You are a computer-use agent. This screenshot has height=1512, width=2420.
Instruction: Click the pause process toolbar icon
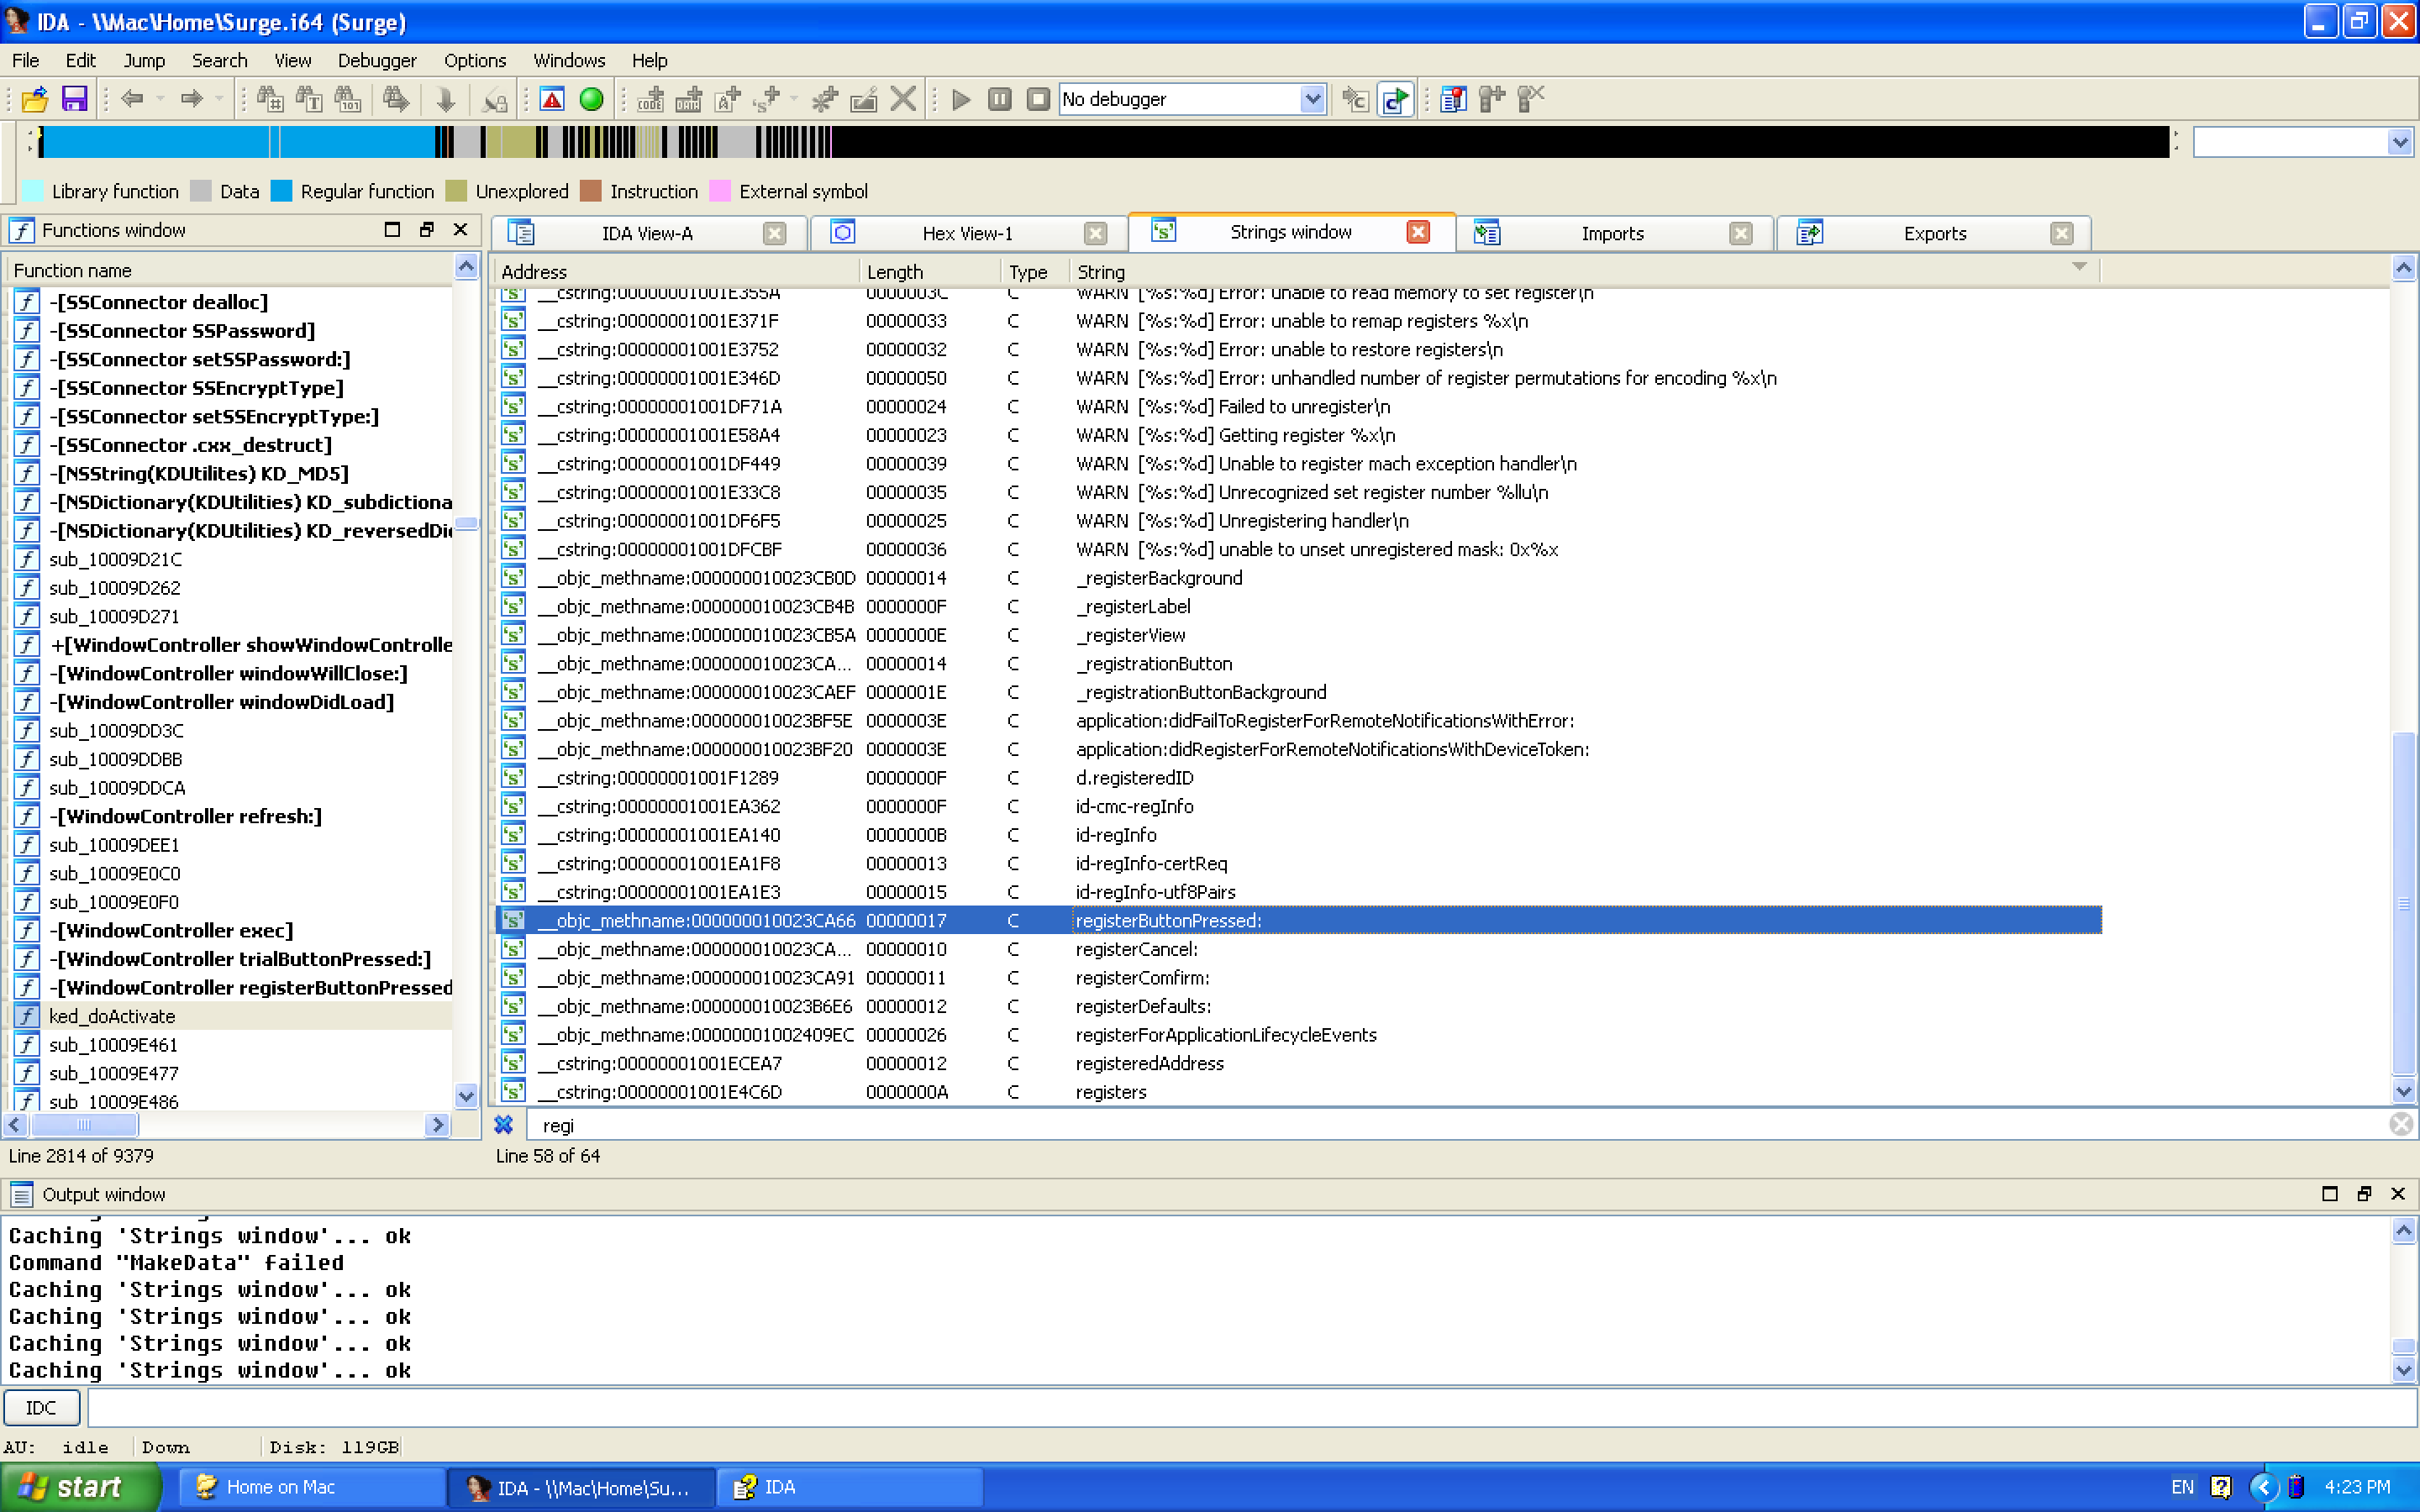[x=1000, y=99]
